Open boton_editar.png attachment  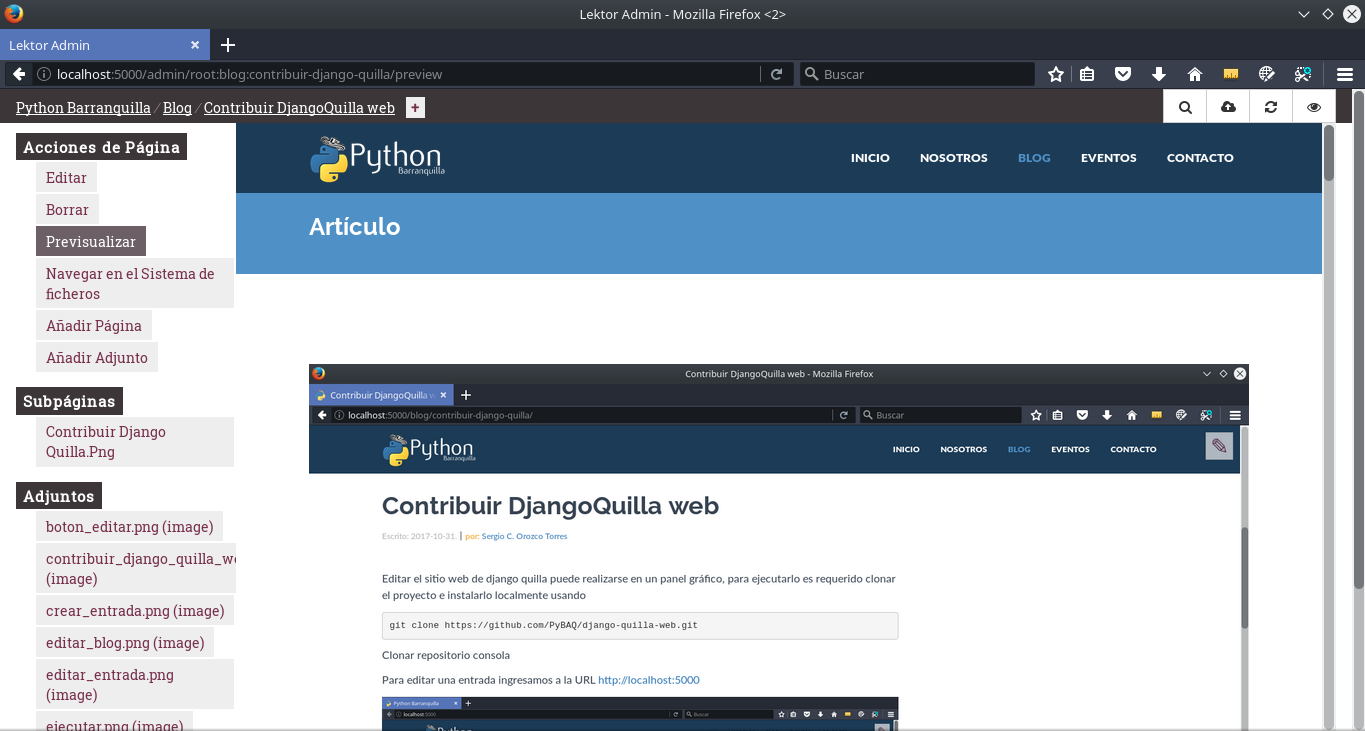point(130,527)
